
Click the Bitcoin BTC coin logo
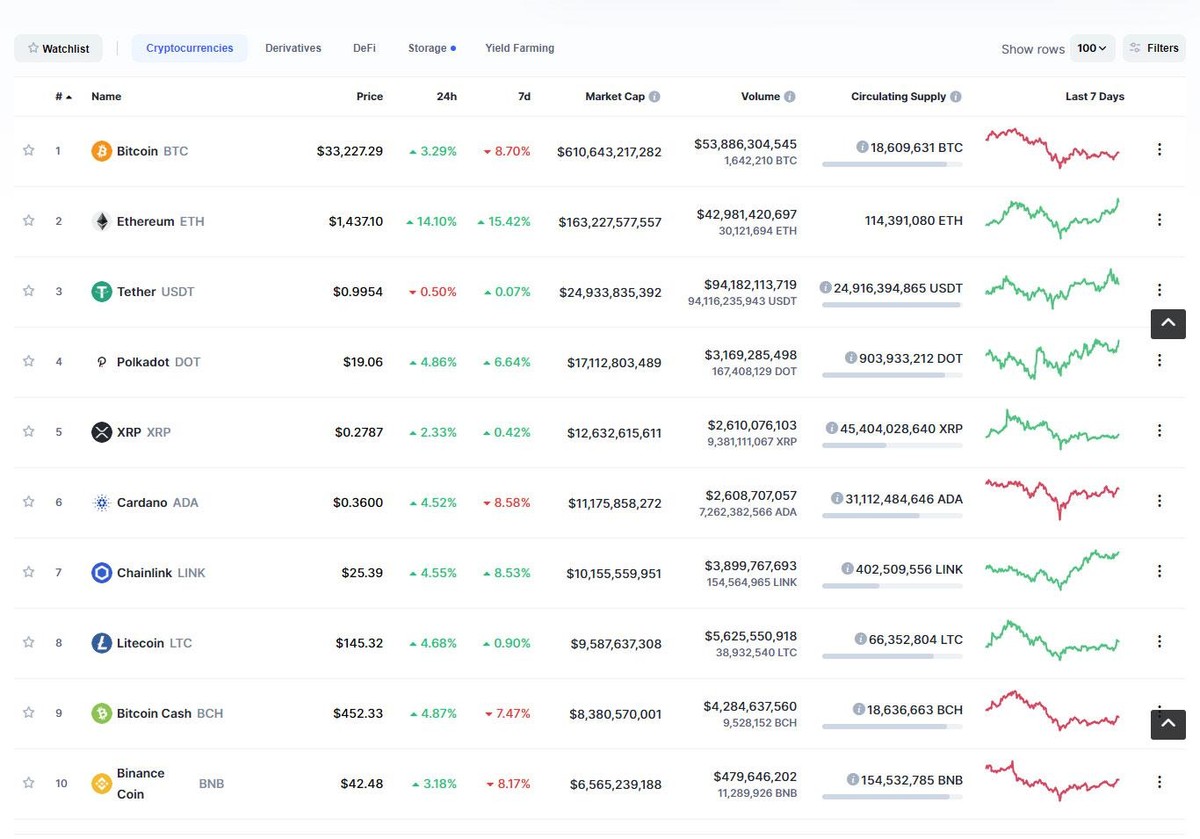tap(100, 150)
